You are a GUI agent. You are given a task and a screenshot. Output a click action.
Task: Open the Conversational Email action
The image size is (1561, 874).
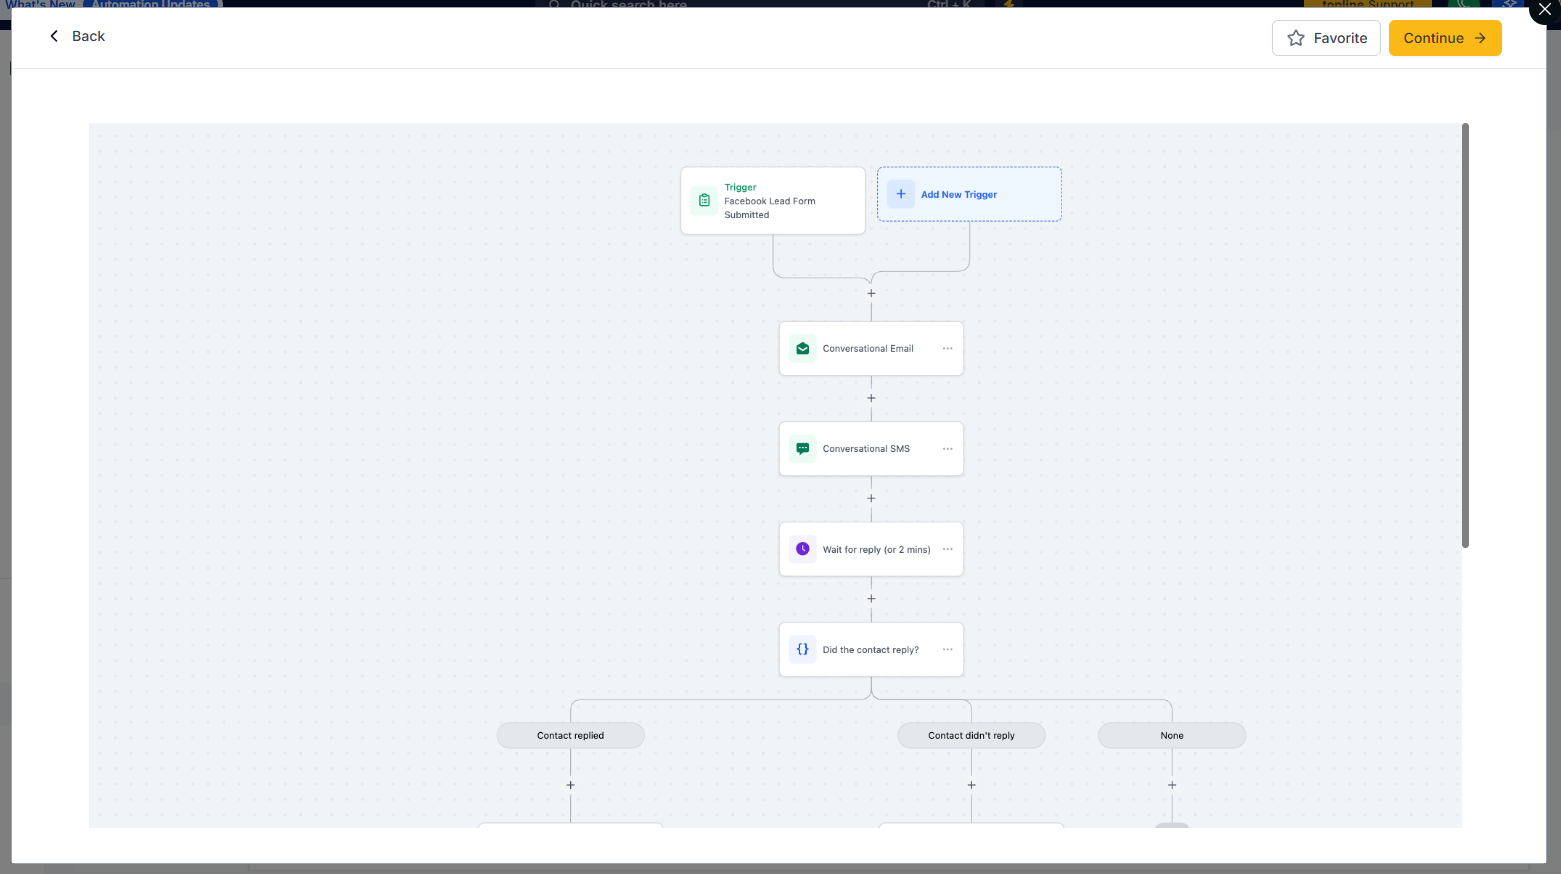(x=871, y=348)
